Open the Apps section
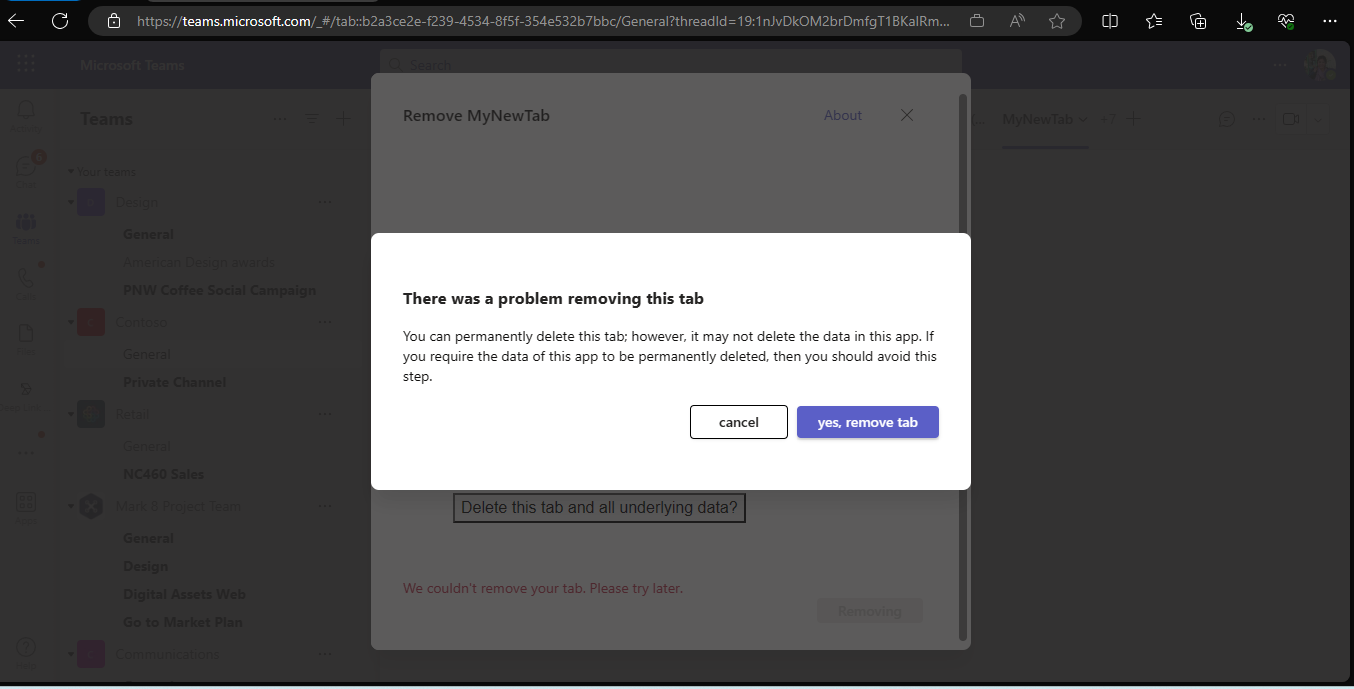The height and width of the screenshot is (689, 1354). pos(25,502)
